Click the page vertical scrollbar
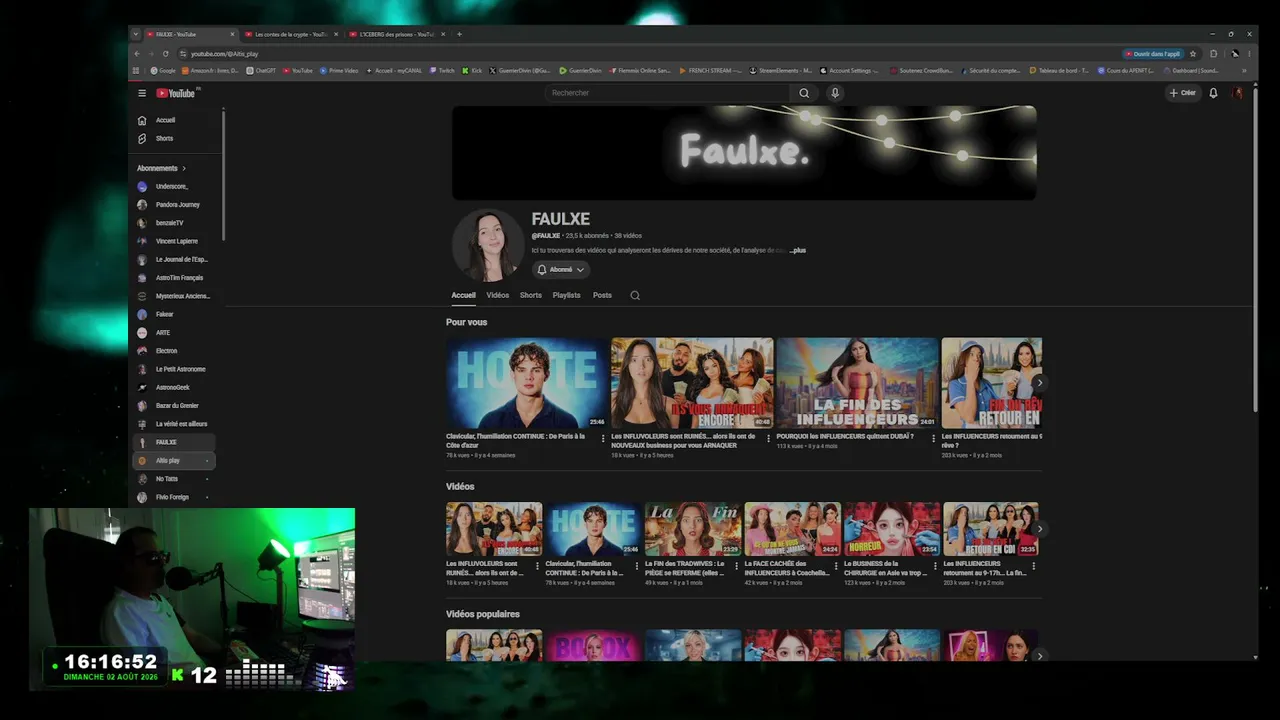The height and width of the screenshot is (720, 1280). coord(1255,250)
